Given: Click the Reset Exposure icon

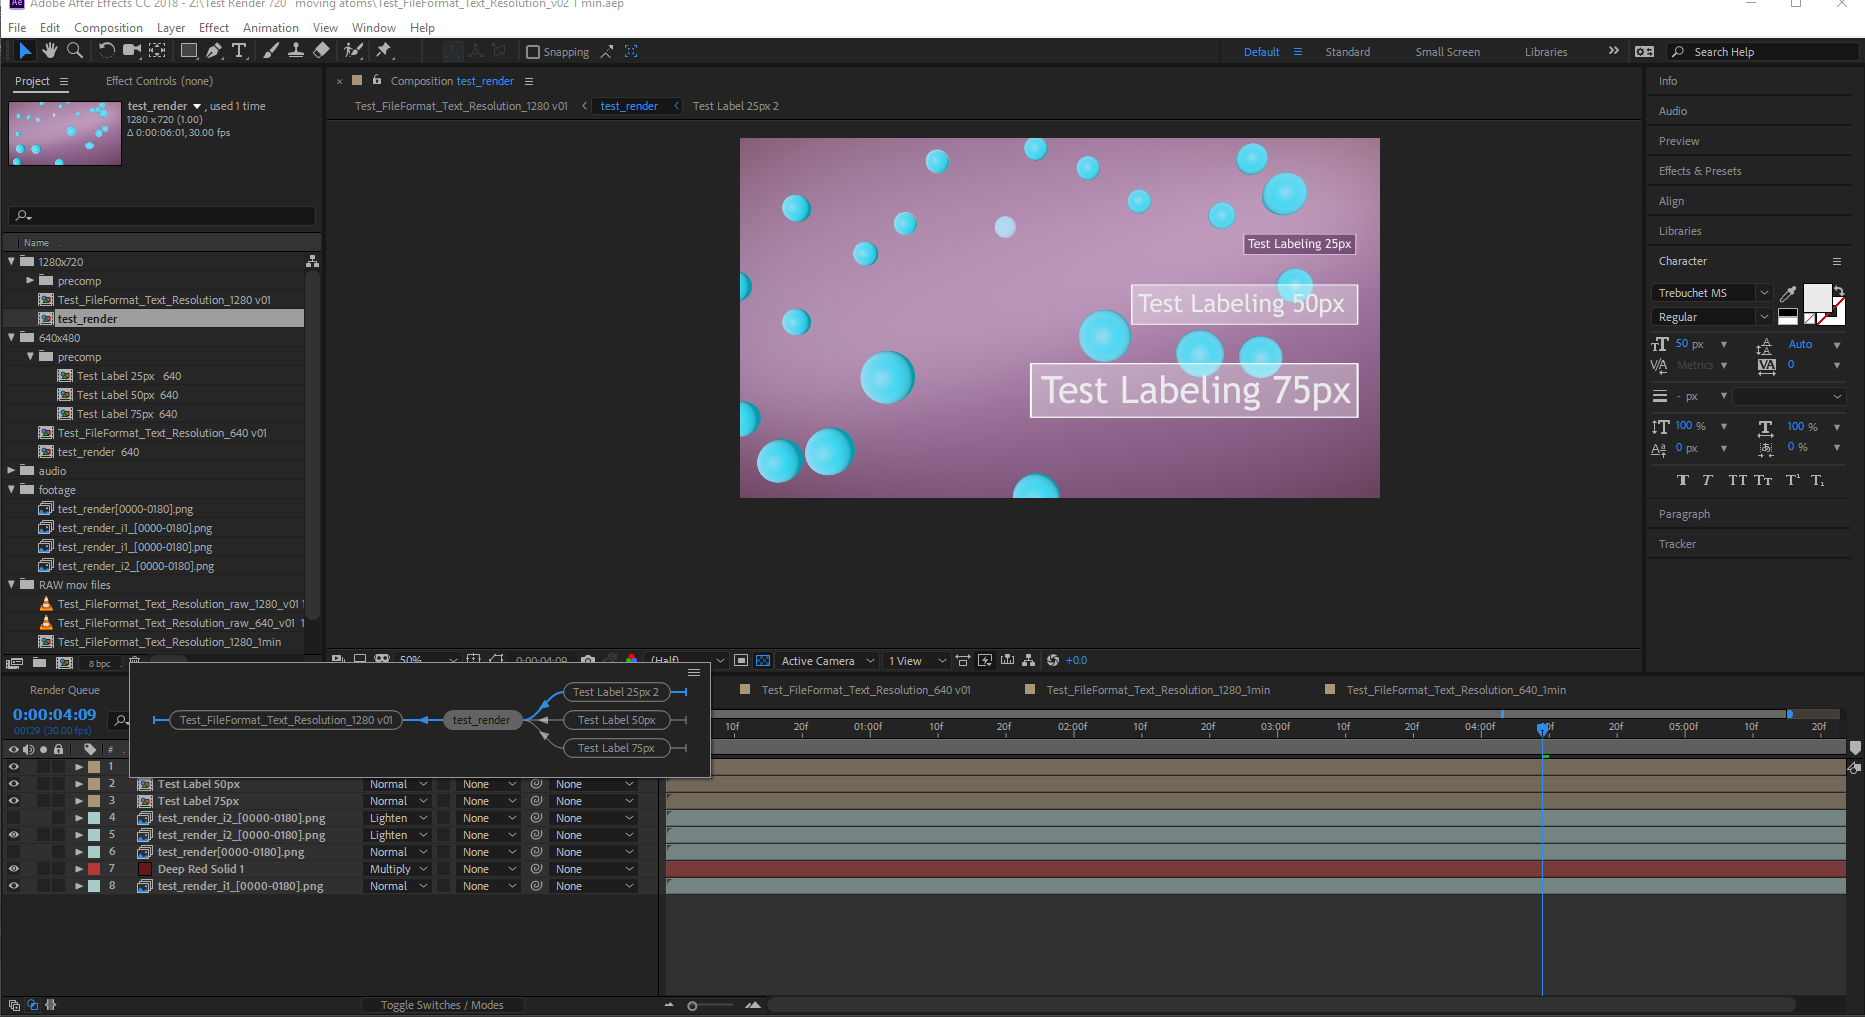Looking at the screenshot, I should [1052, 661].
